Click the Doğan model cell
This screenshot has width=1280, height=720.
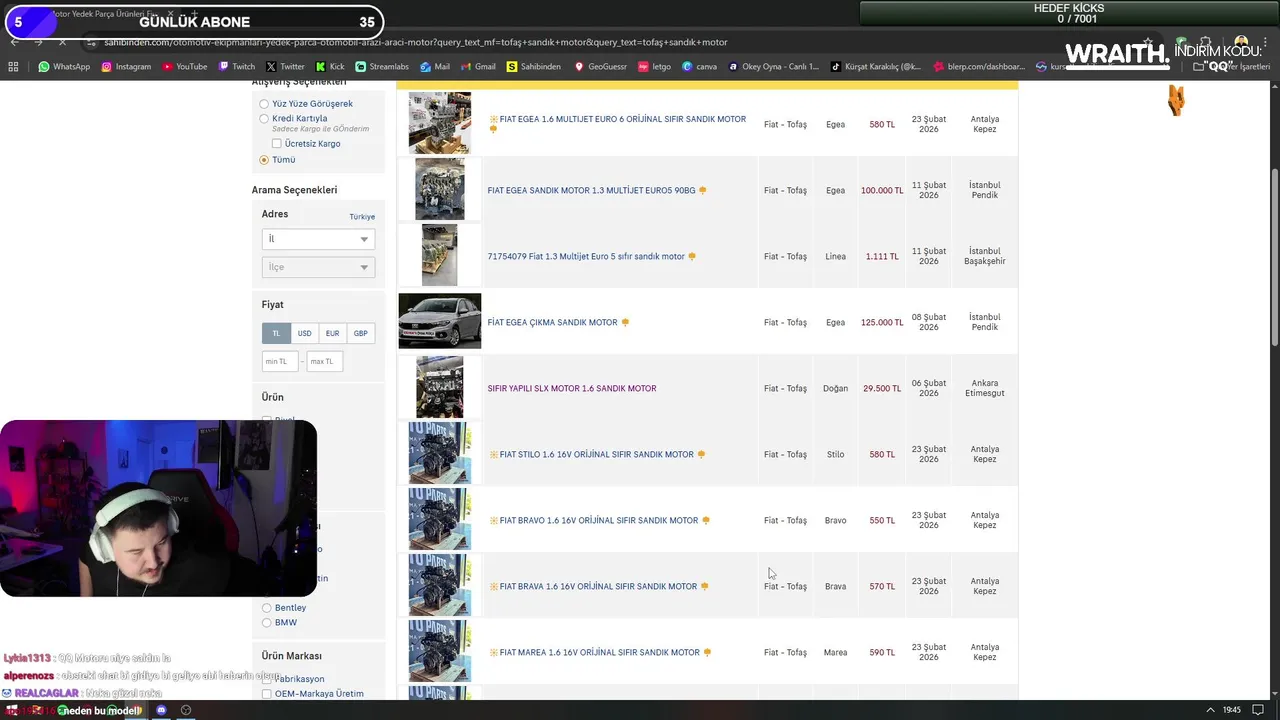click(835, 388)
